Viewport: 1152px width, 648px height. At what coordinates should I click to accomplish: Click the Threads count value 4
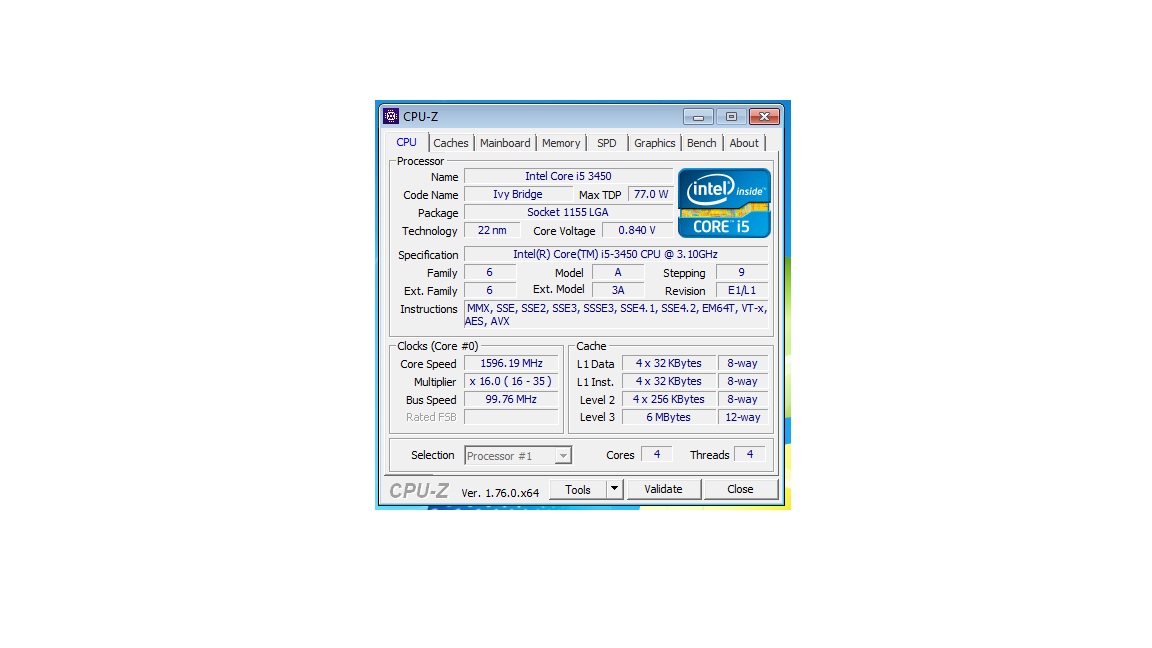point(749,455)
